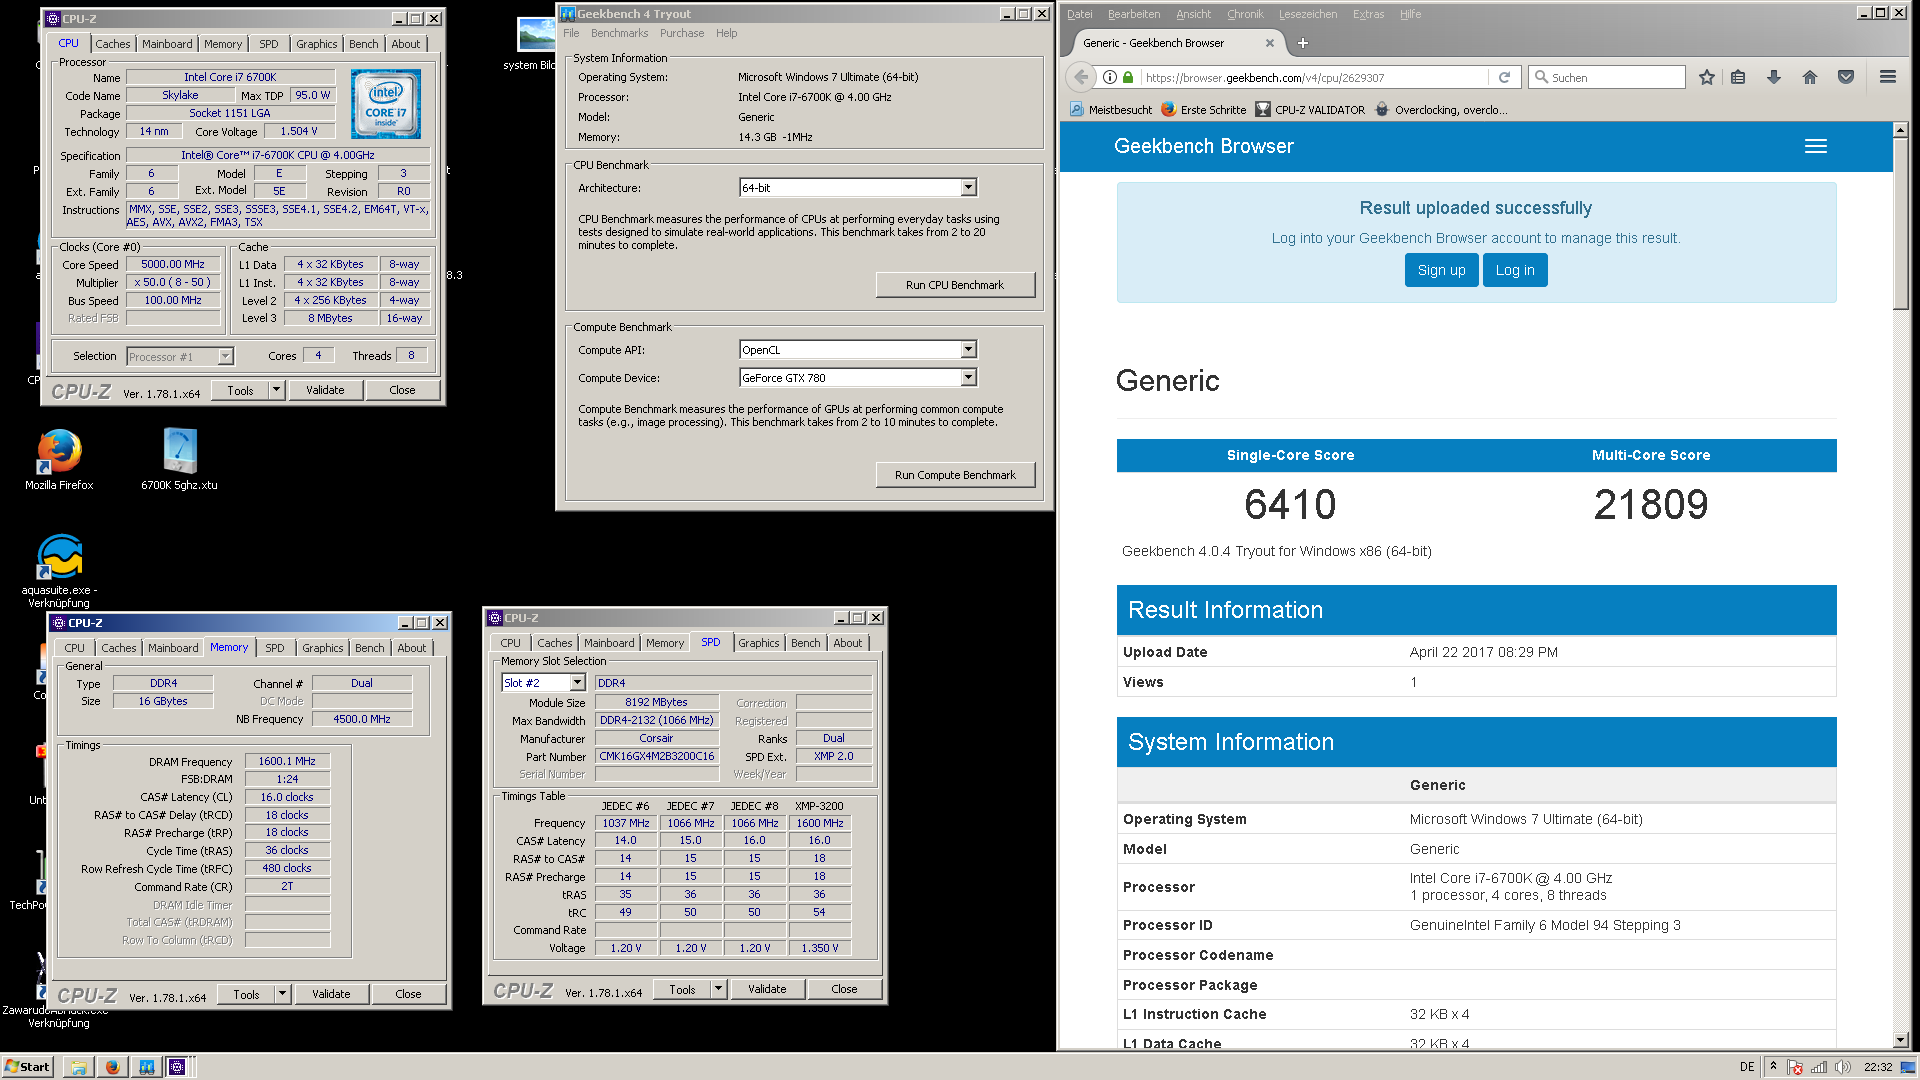
Task: Open the 6700K 5ghz.xtu desktop file
Action: point(180,460)
